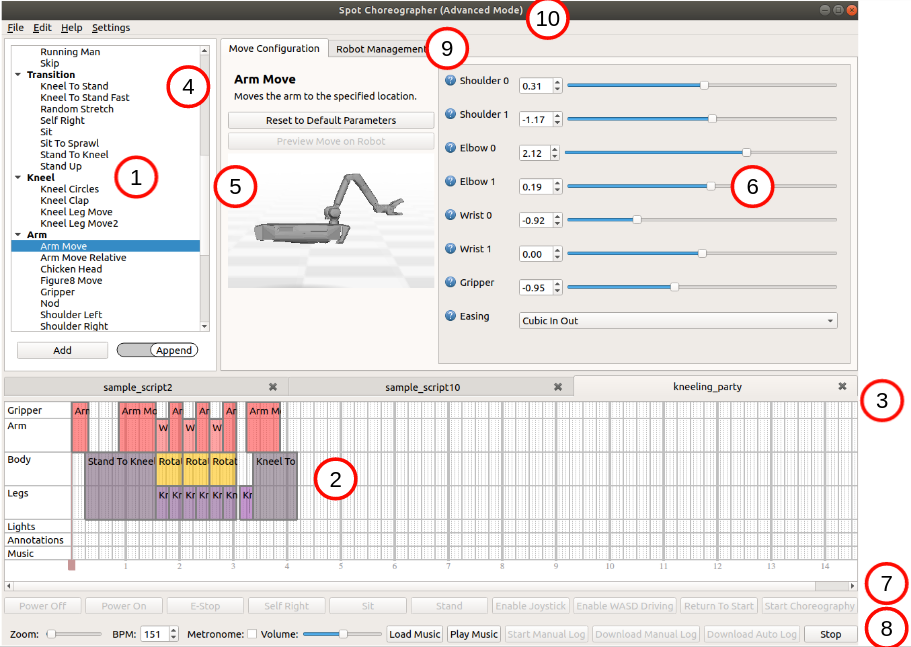
Task: Click the Elbow 0 help icon
Action: [450, 148]
